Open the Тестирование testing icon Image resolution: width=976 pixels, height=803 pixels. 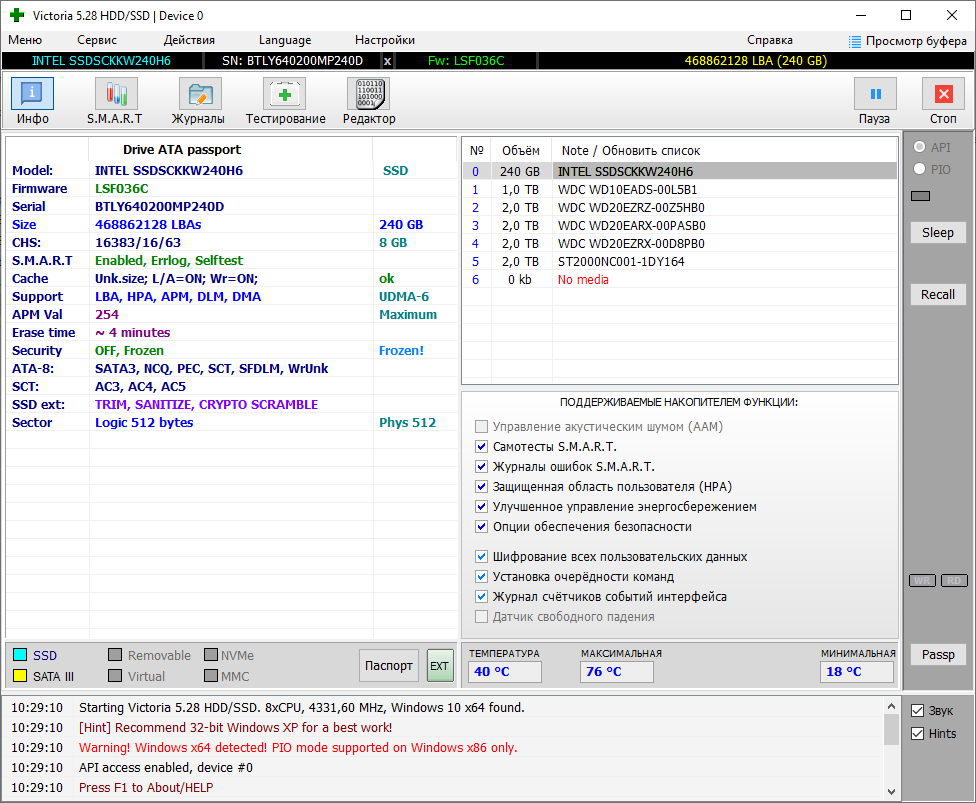click(284, 94)
